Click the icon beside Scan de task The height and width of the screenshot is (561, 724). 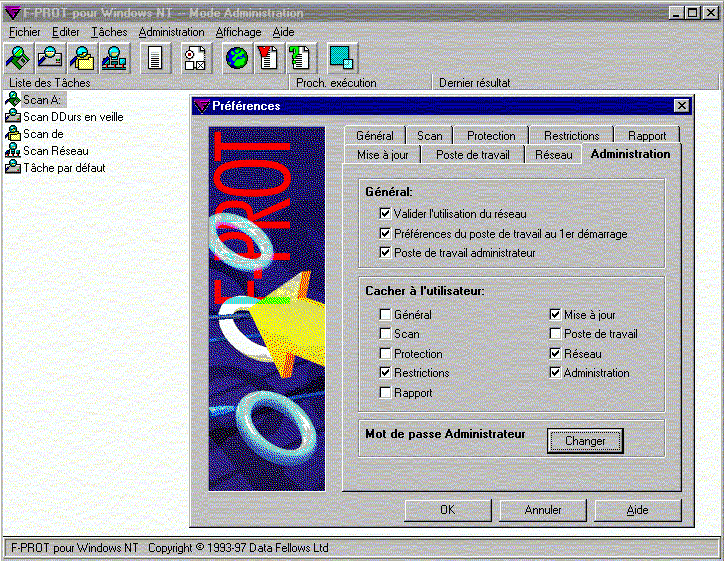13,133
